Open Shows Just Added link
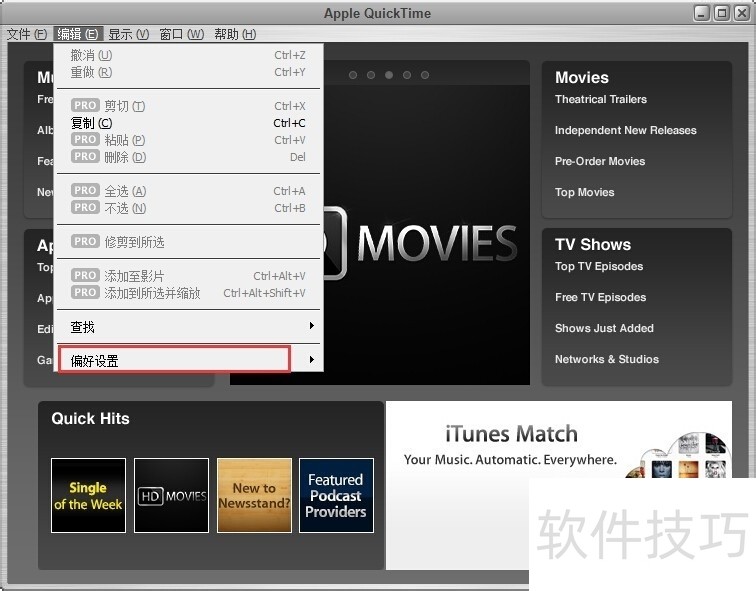This screenshot has width=756, height=591. point(604,328)
